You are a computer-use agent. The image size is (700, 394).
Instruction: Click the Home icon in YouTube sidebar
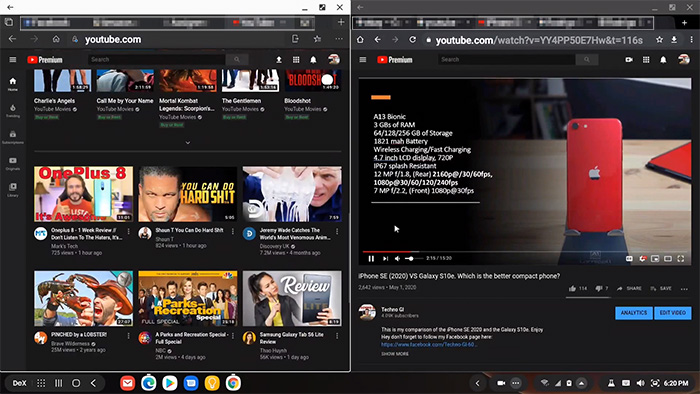coord(12,83)
